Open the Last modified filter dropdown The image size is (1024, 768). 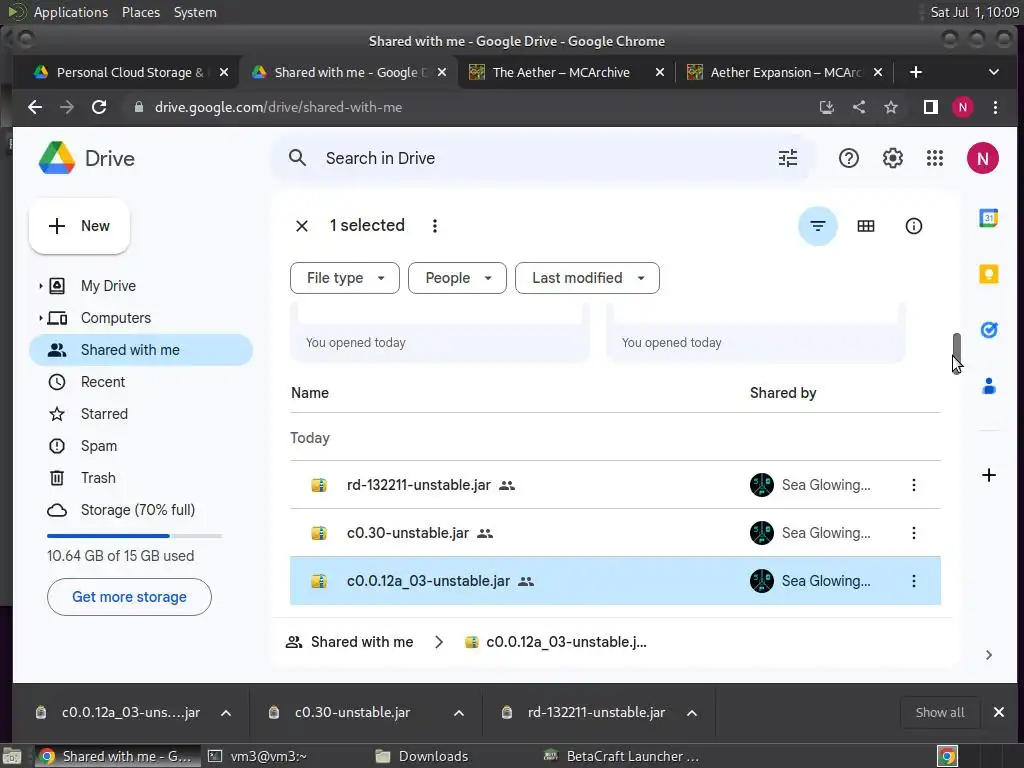587,278
